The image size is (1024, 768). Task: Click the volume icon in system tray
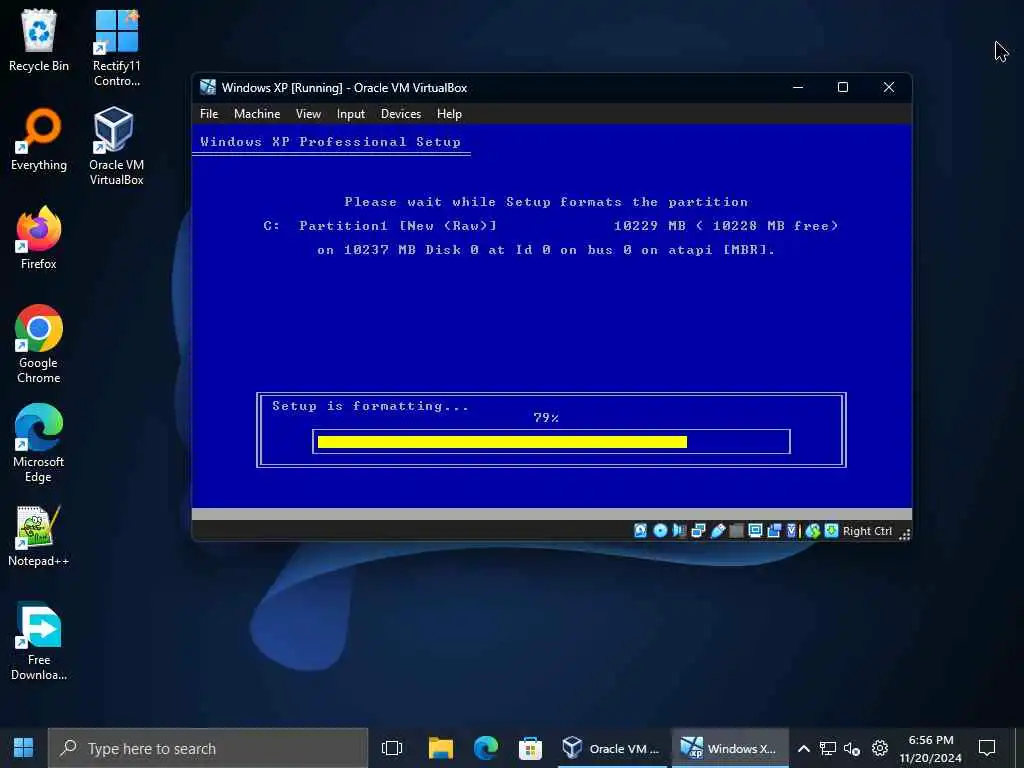pos(852,748)
